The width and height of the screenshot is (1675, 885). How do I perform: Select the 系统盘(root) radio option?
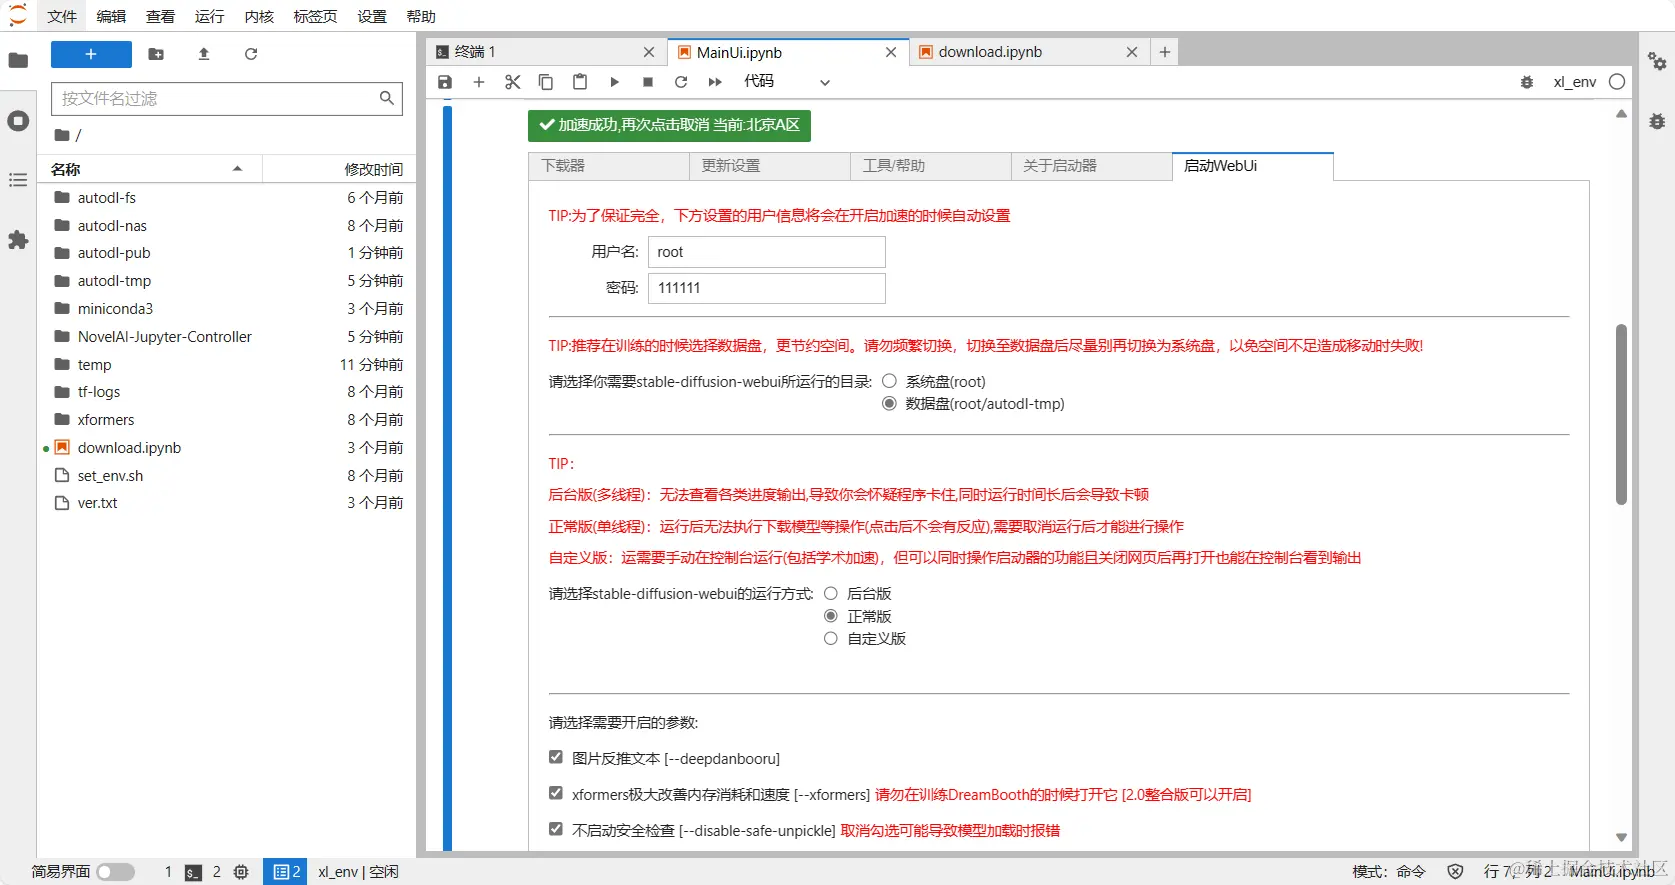pos(889,381)
